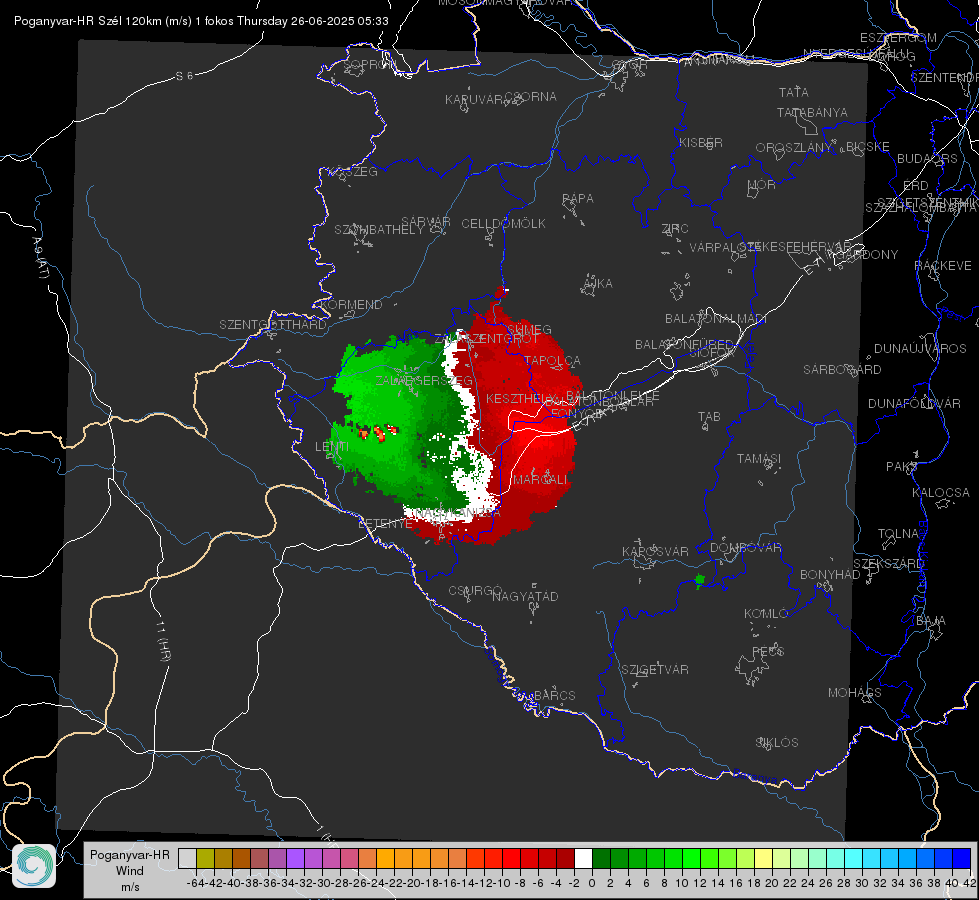The image size is (979, 900).
Task: Click the BARCS town label
Action: (x=554, y=695)
